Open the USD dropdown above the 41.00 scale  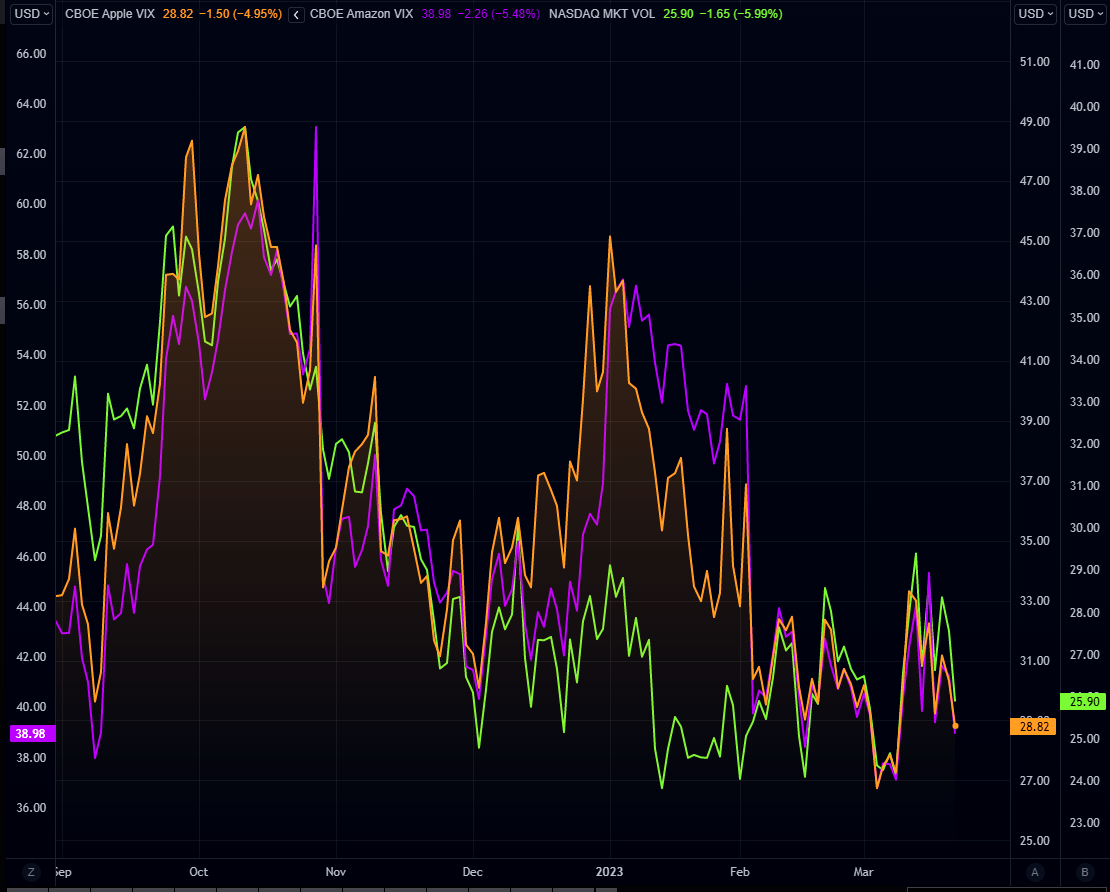1086,13
